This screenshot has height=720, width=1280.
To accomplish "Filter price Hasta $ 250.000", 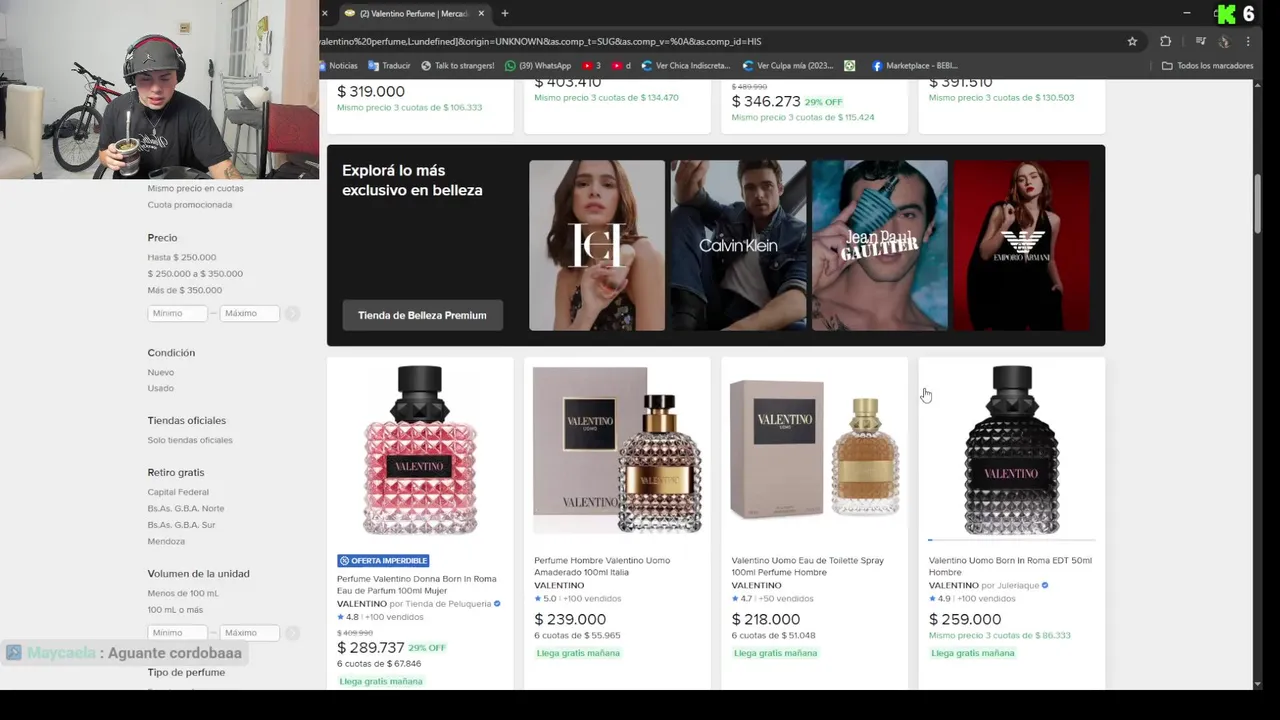I will 182,257.
